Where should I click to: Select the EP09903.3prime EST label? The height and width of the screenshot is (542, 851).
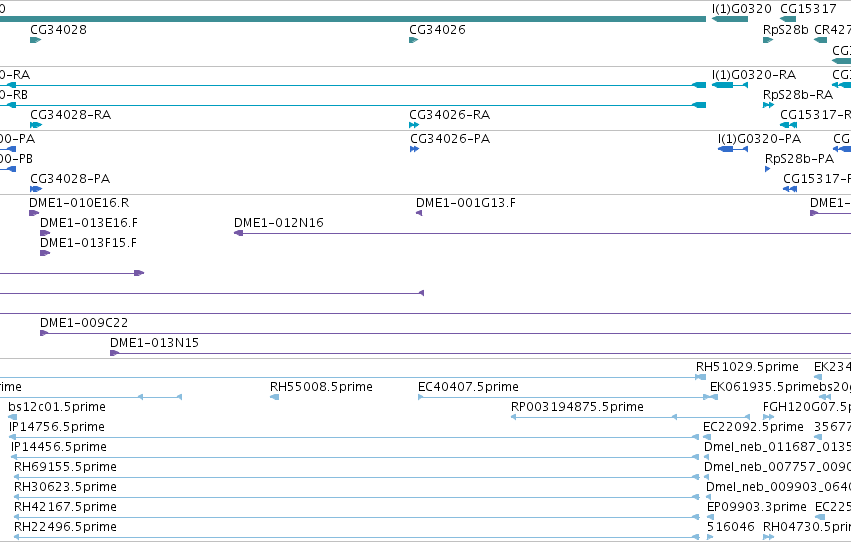click(757, 507)
